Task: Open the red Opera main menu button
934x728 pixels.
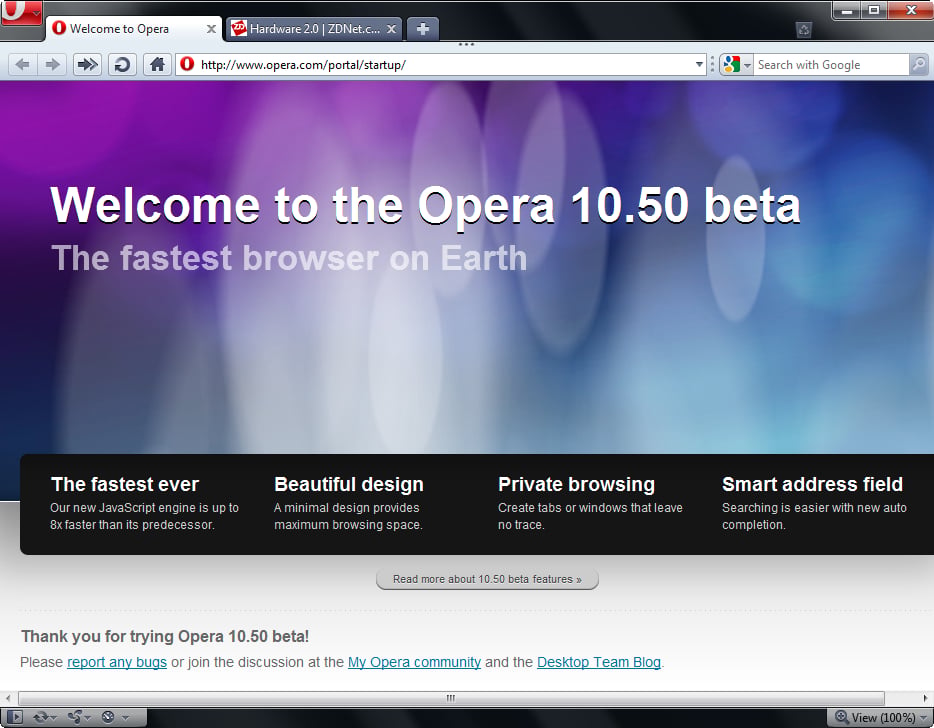Action: [x=21, y=12]
